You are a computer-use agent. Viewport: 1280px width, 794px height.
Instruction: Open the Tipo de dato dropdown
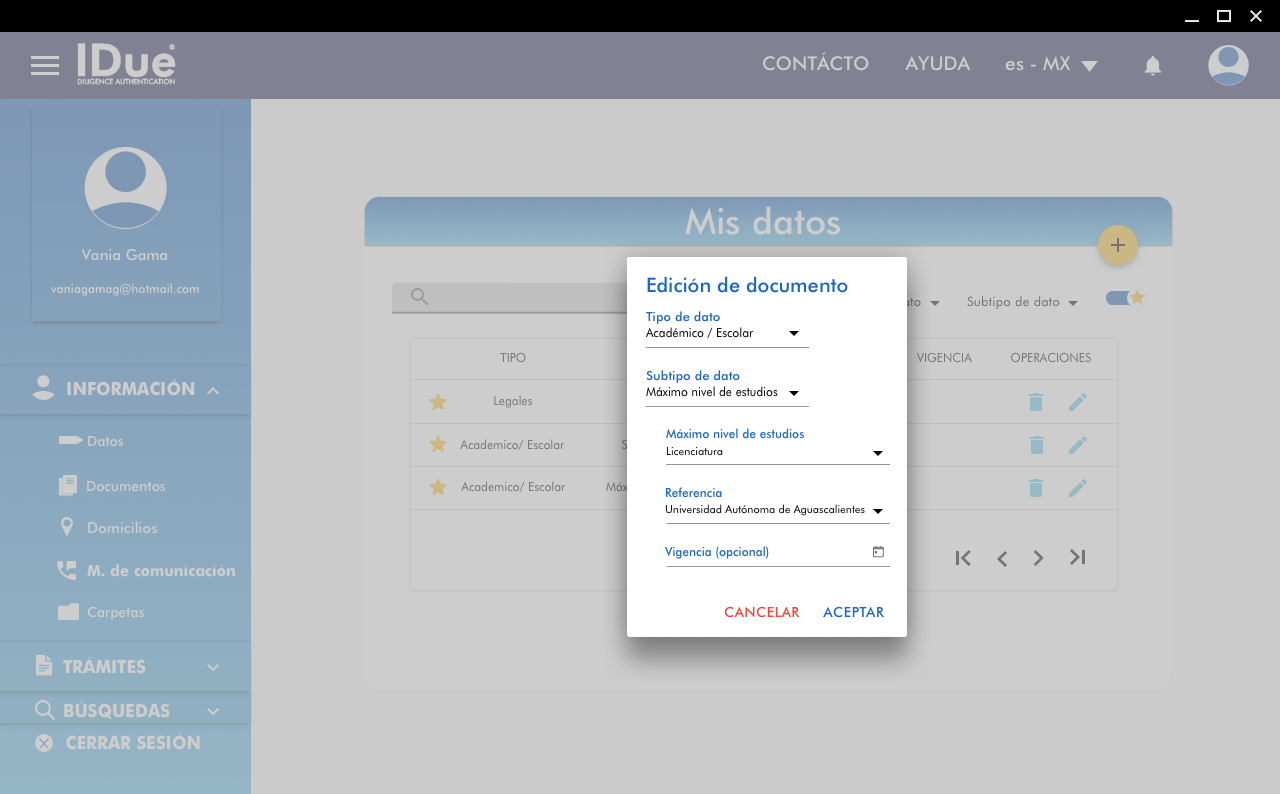click(726, 333)
